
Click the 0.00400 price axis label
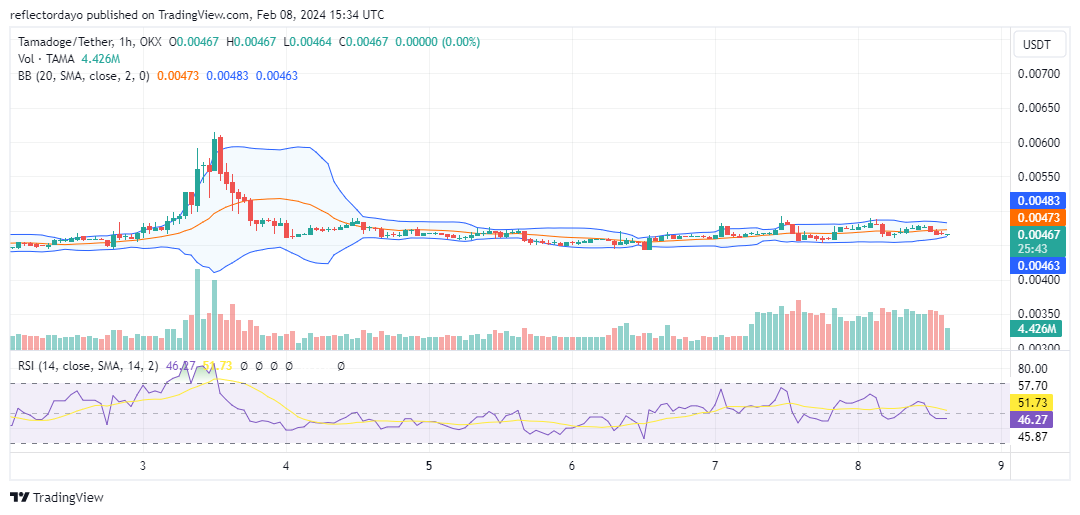coord(1037,280)
